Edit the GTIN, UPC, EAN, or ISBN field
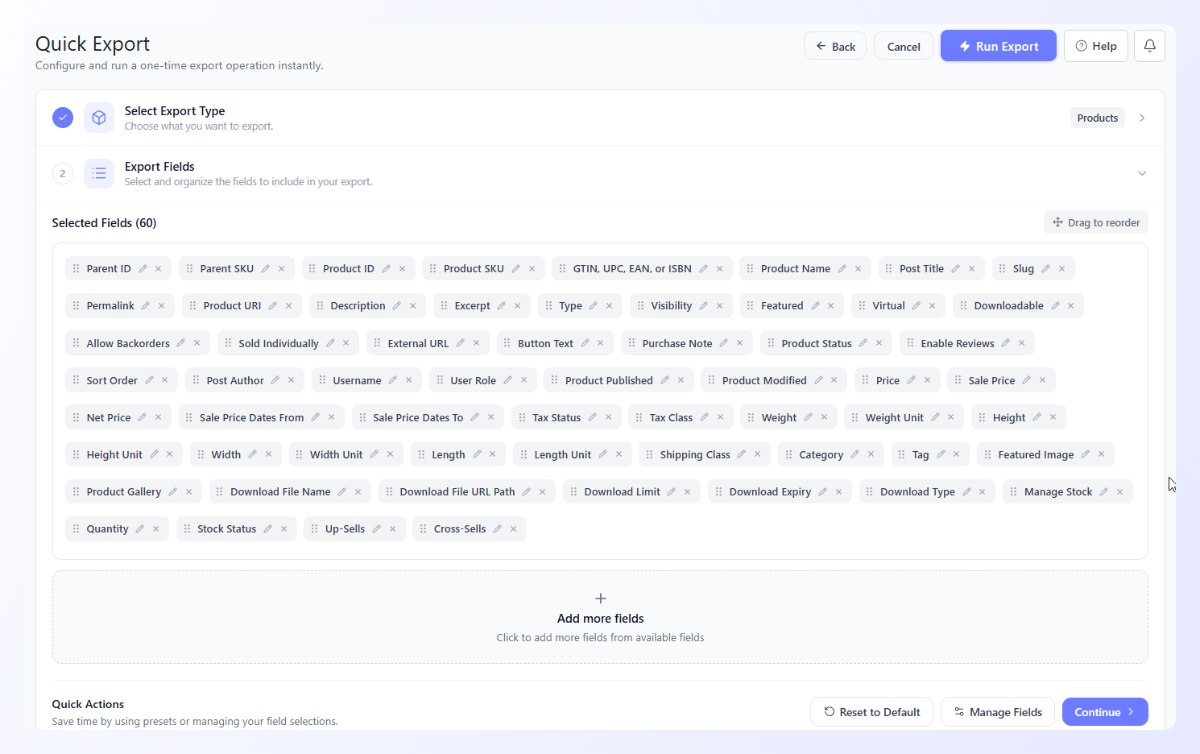Image resolution: width=1200 pixels, height=754 pixels. pyautogui.click(x=703, y=269)
